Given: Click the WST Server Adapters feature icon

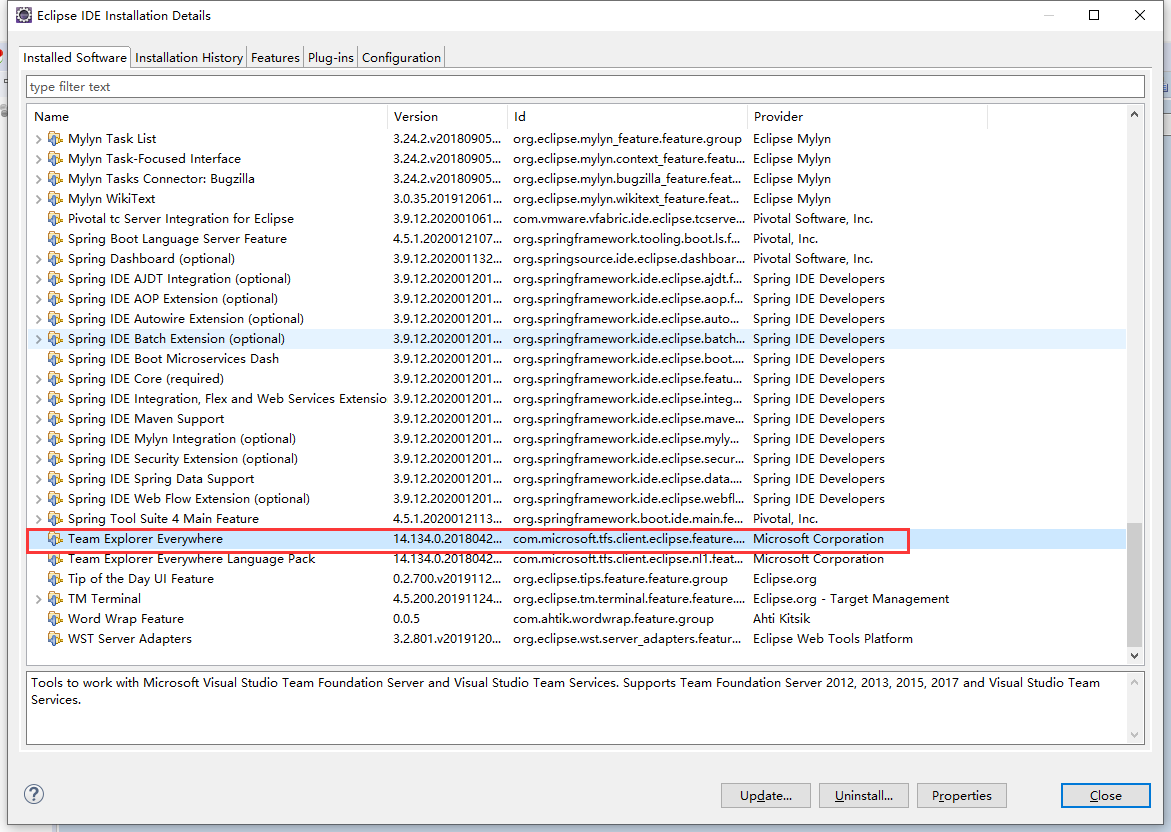Looking at the screenshot, I should click(55, 638).
